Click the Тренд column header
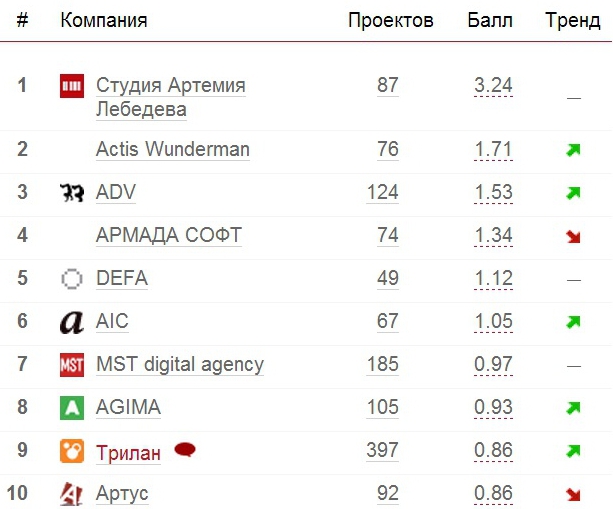This screenshot has width=613, height=509. pos(573,20)
